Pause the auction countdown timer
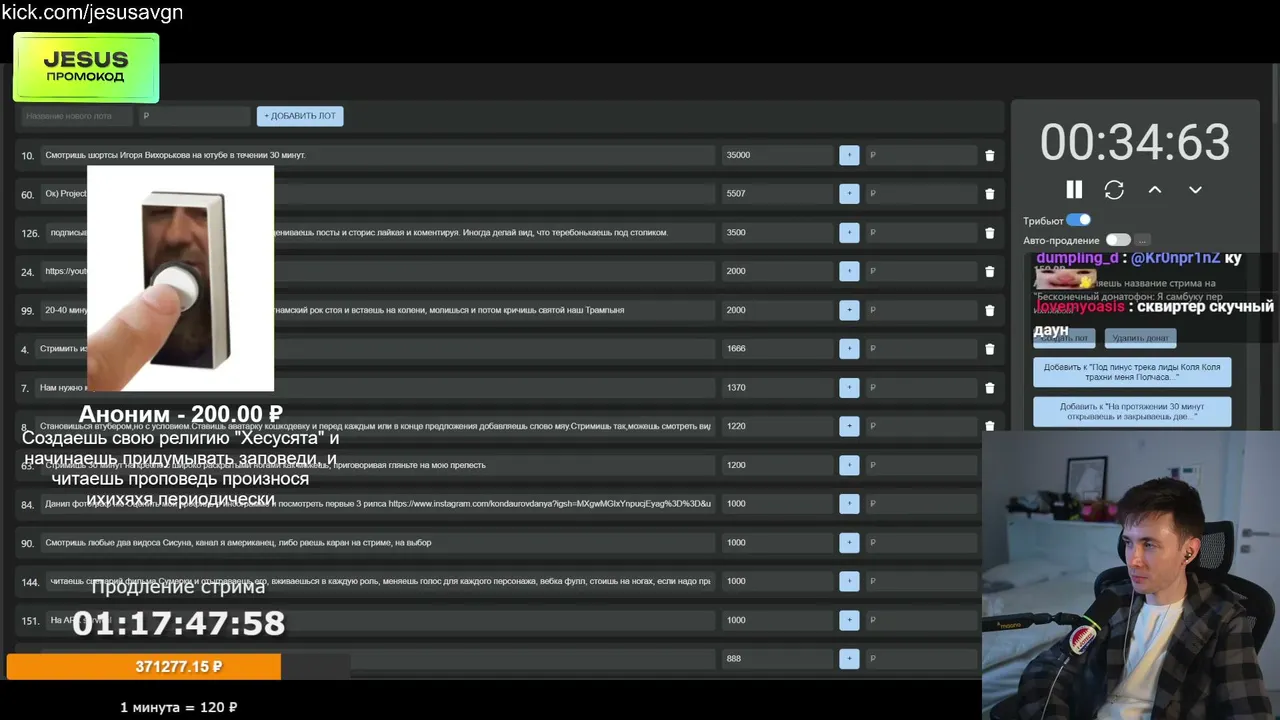The image size is (1280, 720). [1074, 189]
